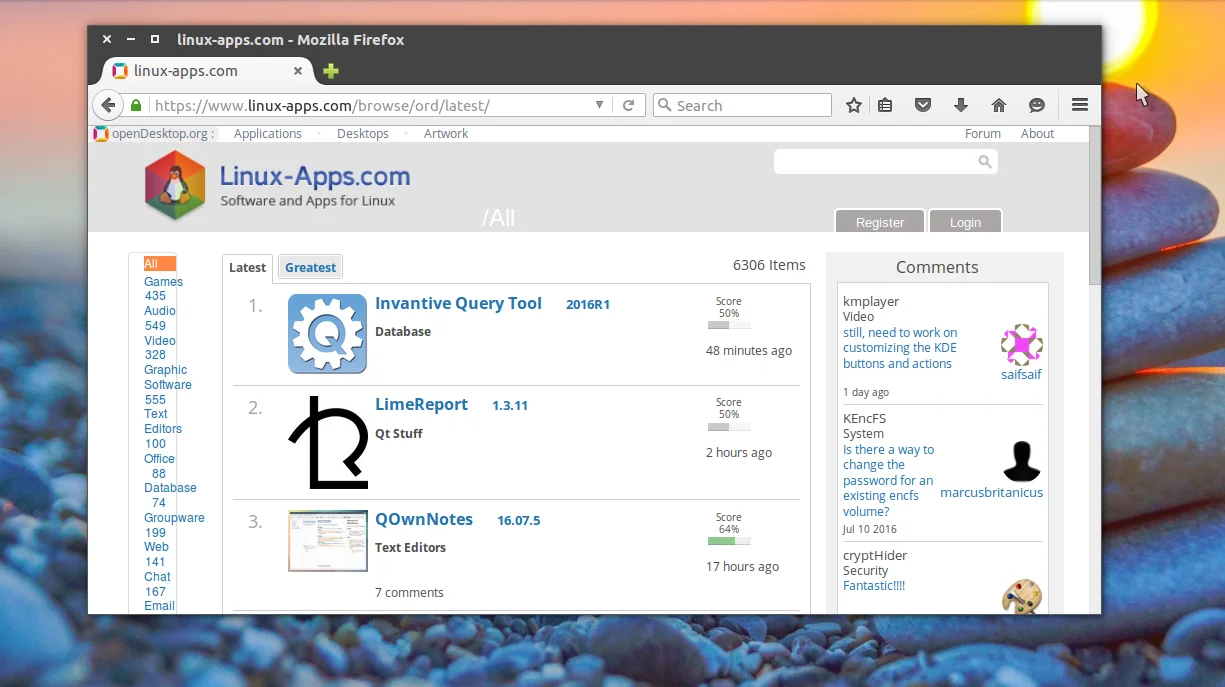Switch to the Greatest tab
Screen dimensions: 1225x687
(x=310, y=267)
